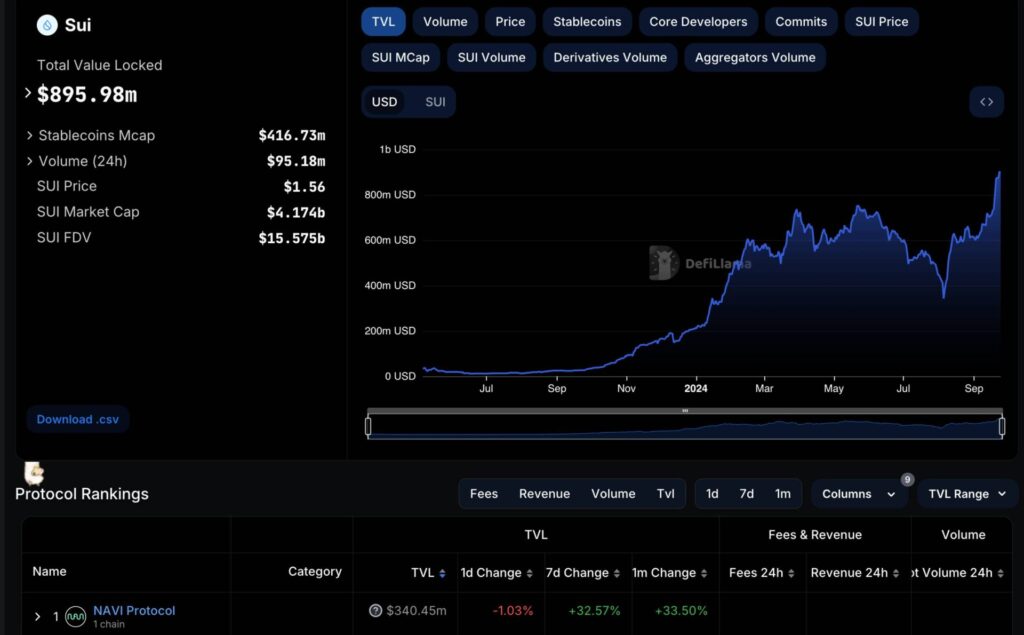1024x635 pixels.
Task: Click the SUI FDV $15.575b value
Action: [x=291, y=238]
